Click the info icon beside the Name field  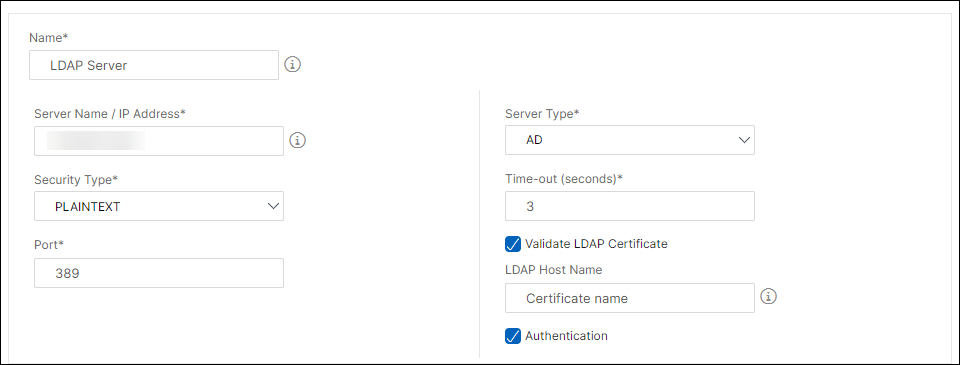293,64
